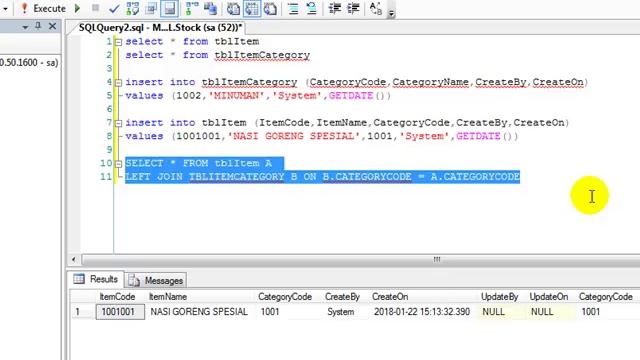
Task: Click LEFT JOIN text on line 11
Action: [153, 177]
